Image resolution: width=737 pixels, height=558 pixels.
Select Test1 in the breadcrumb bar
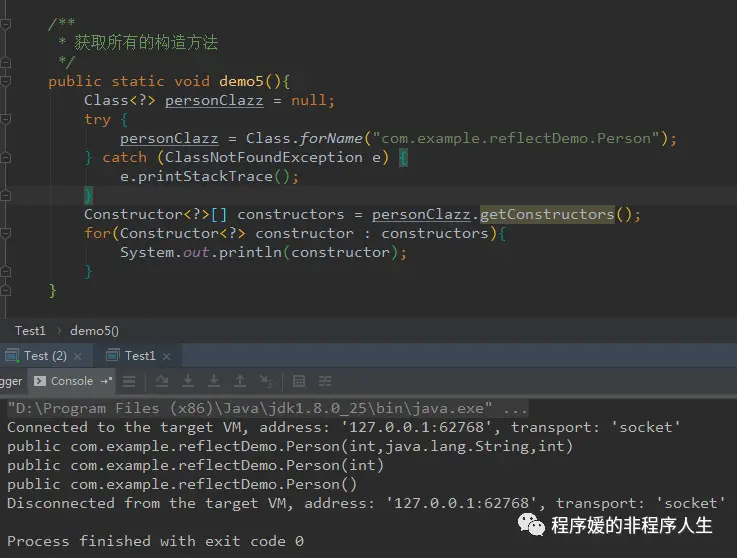(31, 330)
